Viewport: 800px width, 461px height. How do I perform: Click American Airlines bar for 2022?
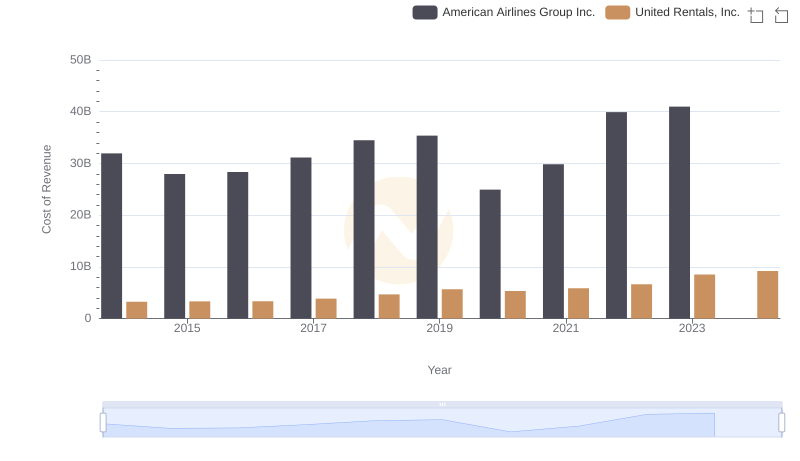[616, 215]
